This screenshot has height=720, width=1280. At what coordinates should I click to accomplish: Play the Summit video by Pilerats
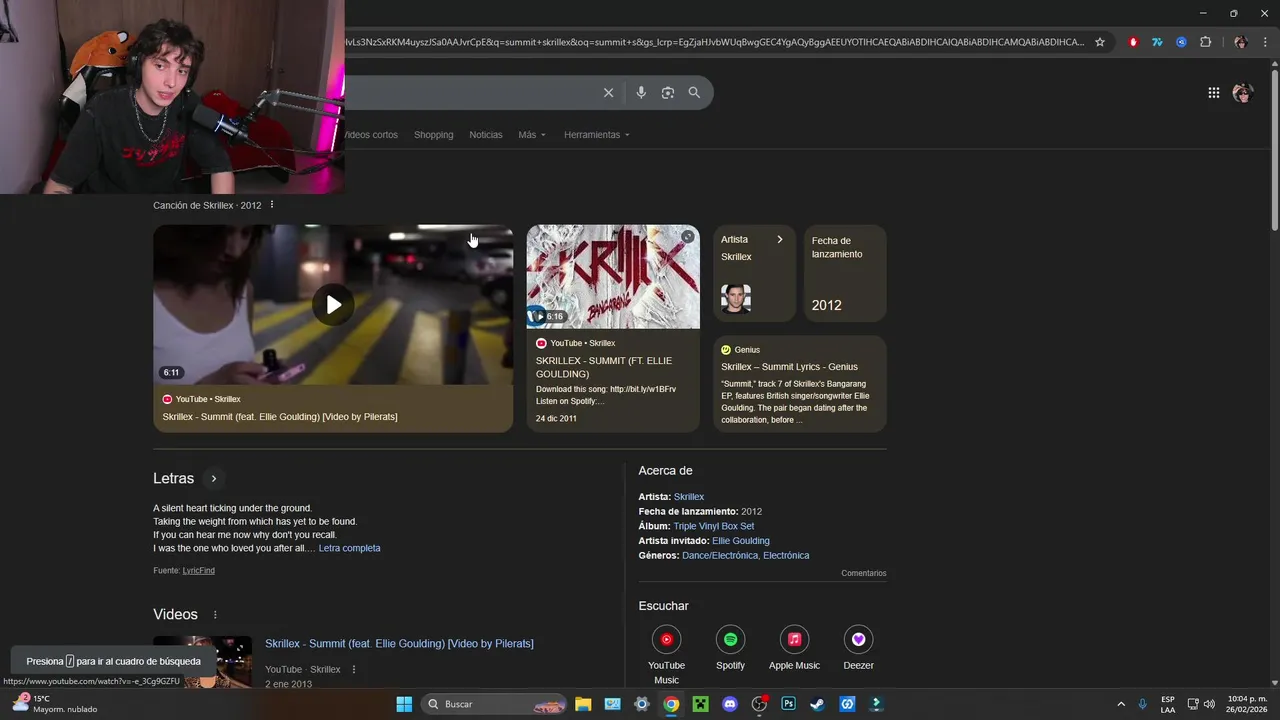[x=333, y=305]
